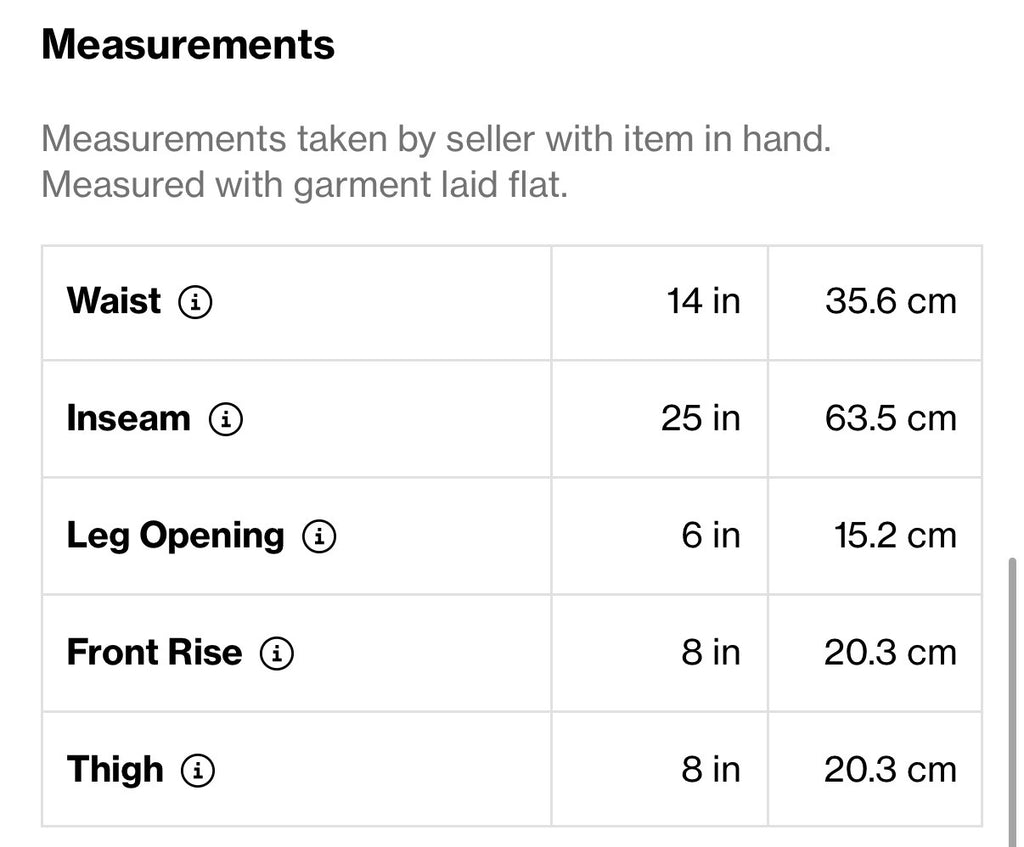Image resolution: width=1024 pixels, height=847 pixels.
Task: Click the Measurements heading
Action: click(188, 44)
